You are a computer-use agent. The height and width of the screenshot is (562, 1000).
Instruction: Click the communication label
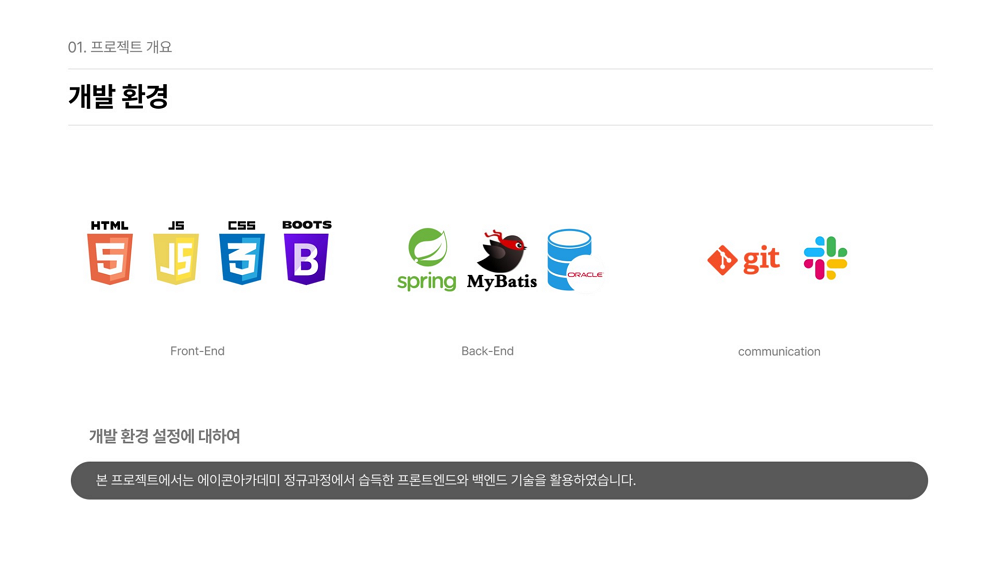779,351
